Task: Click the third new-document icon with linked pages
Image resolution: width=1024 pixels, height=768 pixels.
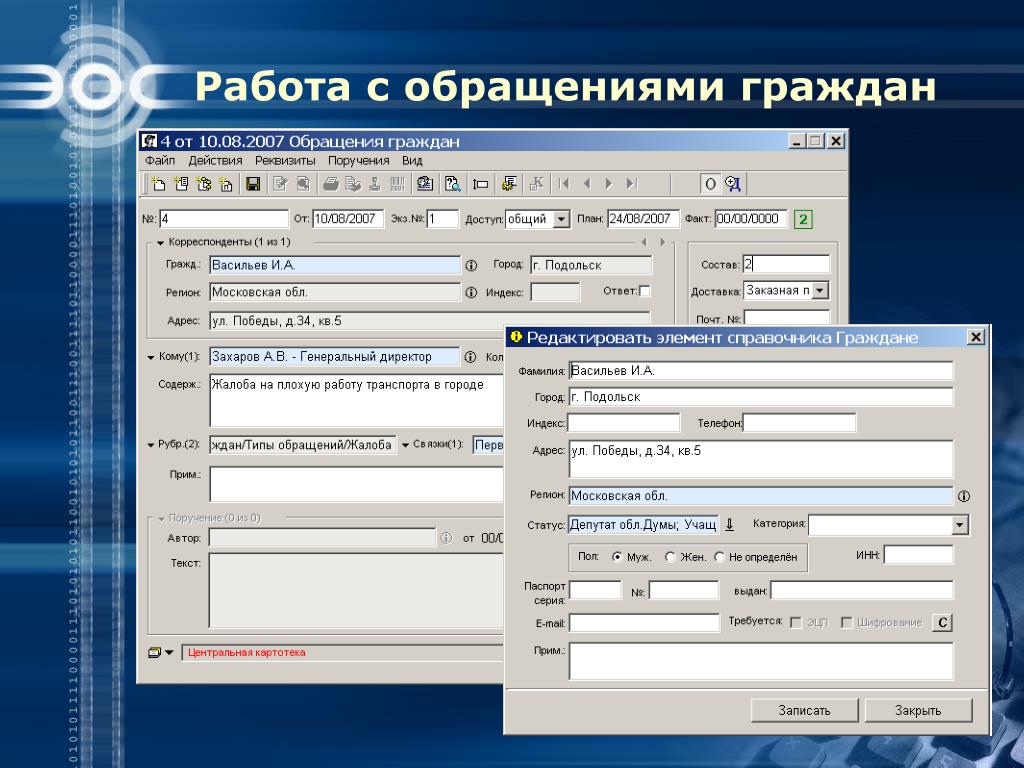Action: tap(204, 184)
